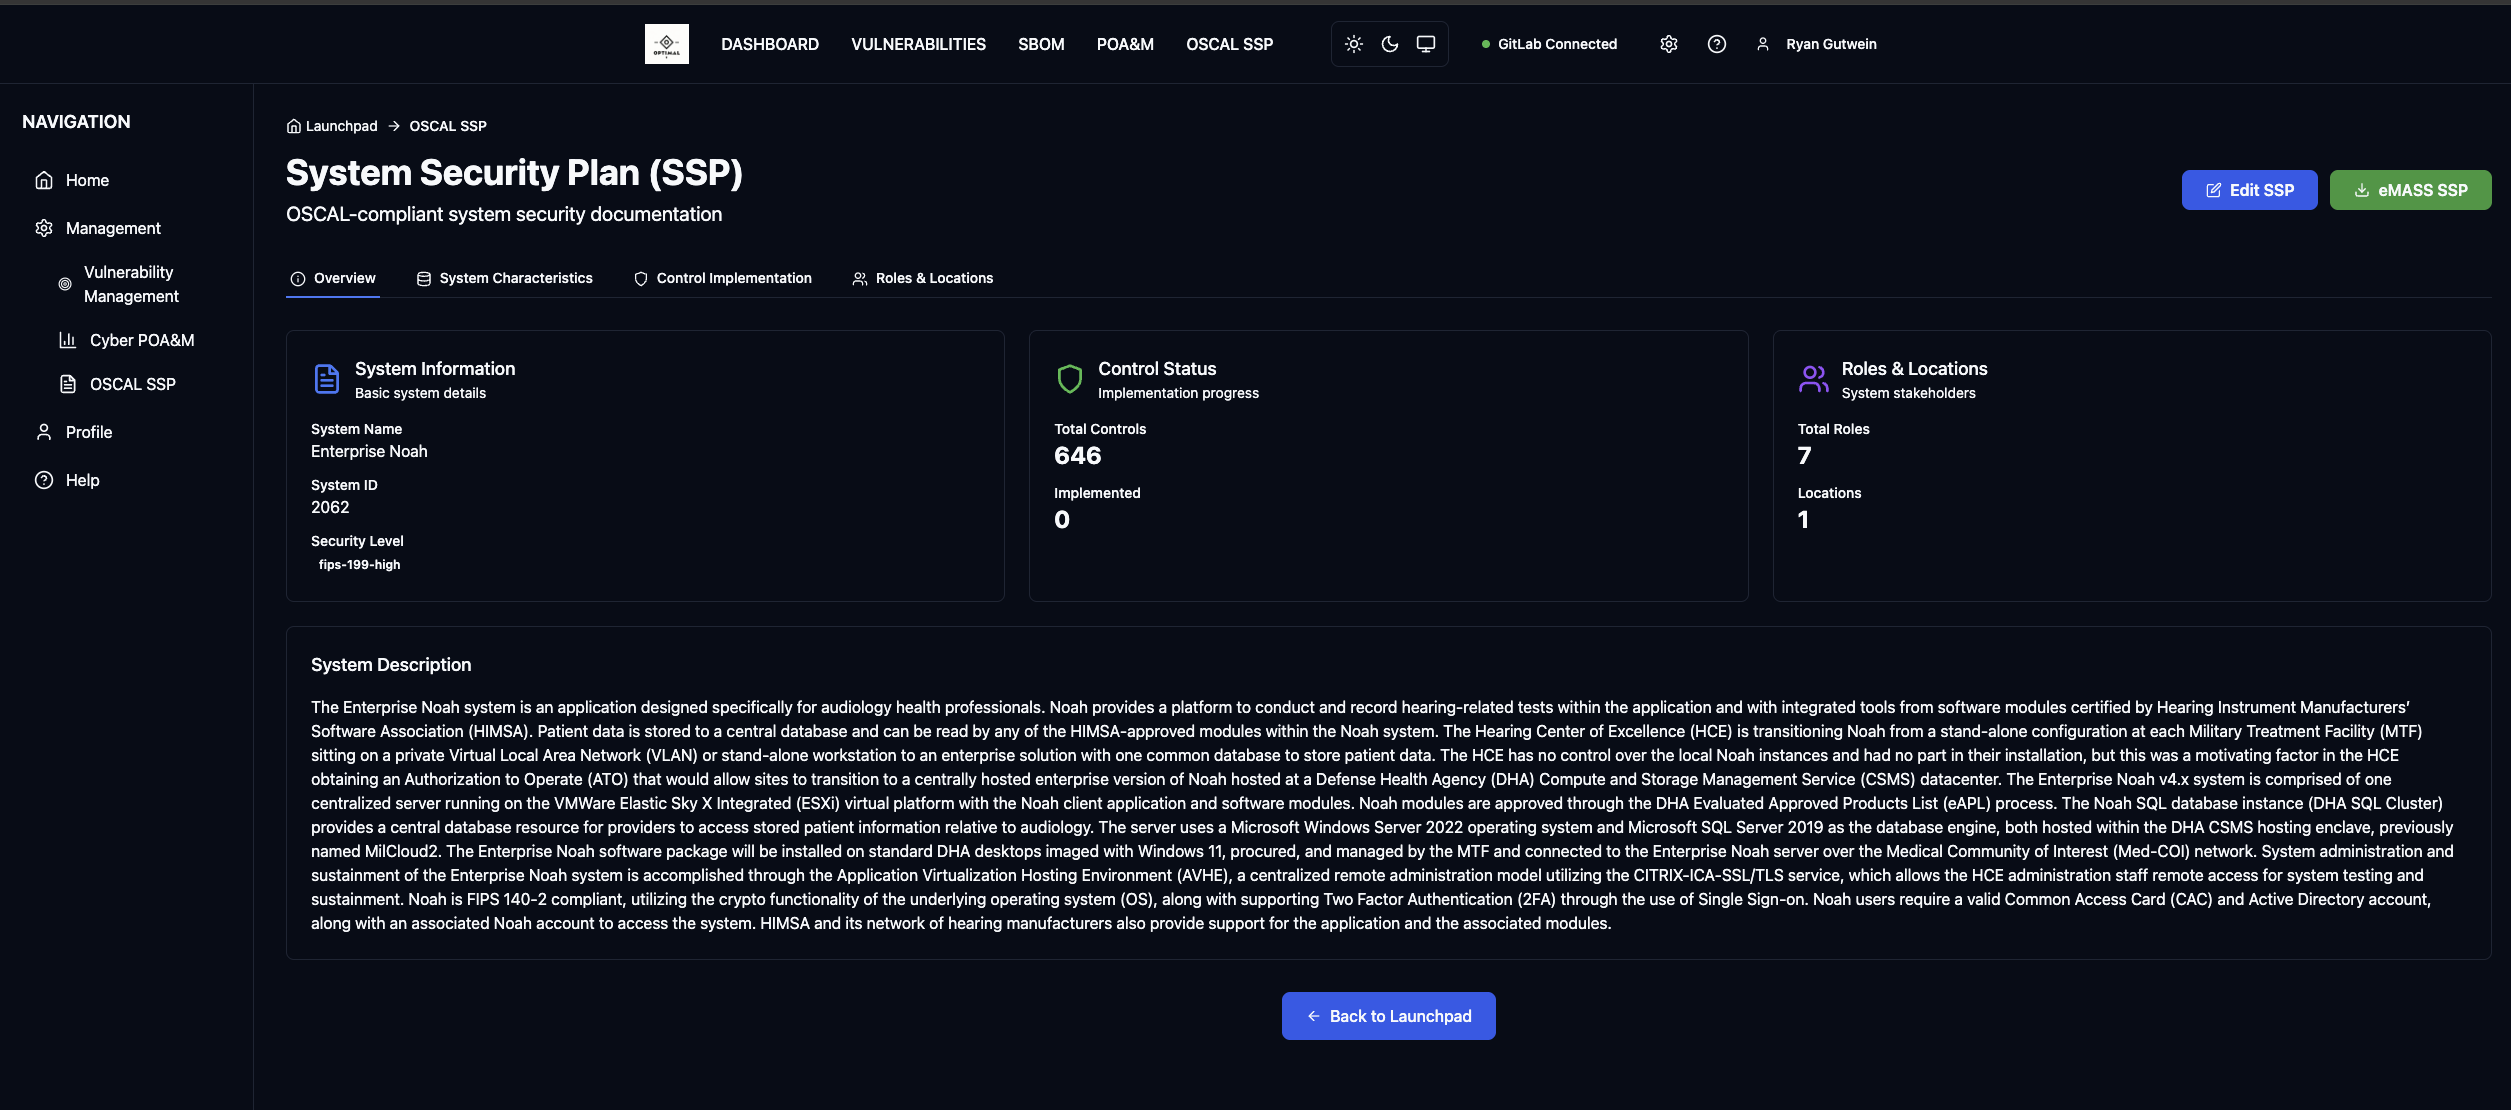Select the OSCAL SSP document icon in sidebar

[x=66, y=383]
